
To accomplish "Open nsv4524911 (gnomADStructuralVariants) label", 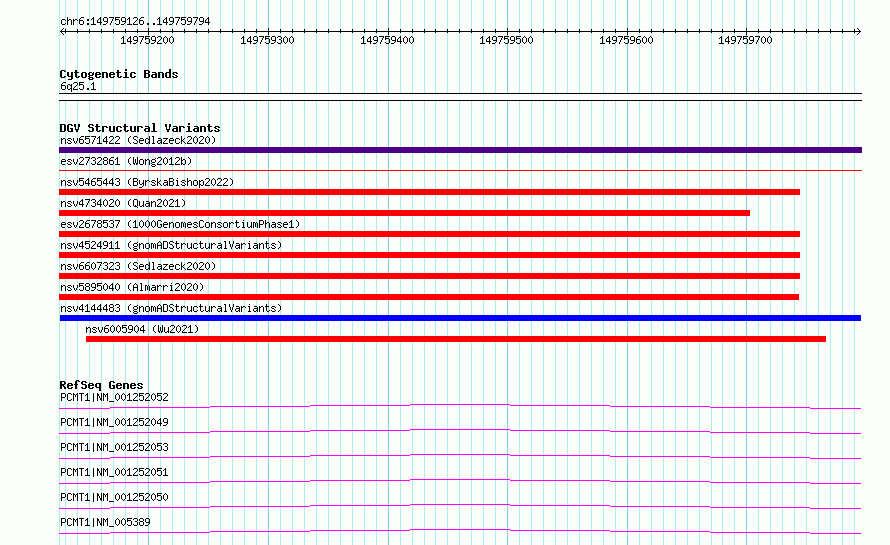I will (x=171, y=245).
